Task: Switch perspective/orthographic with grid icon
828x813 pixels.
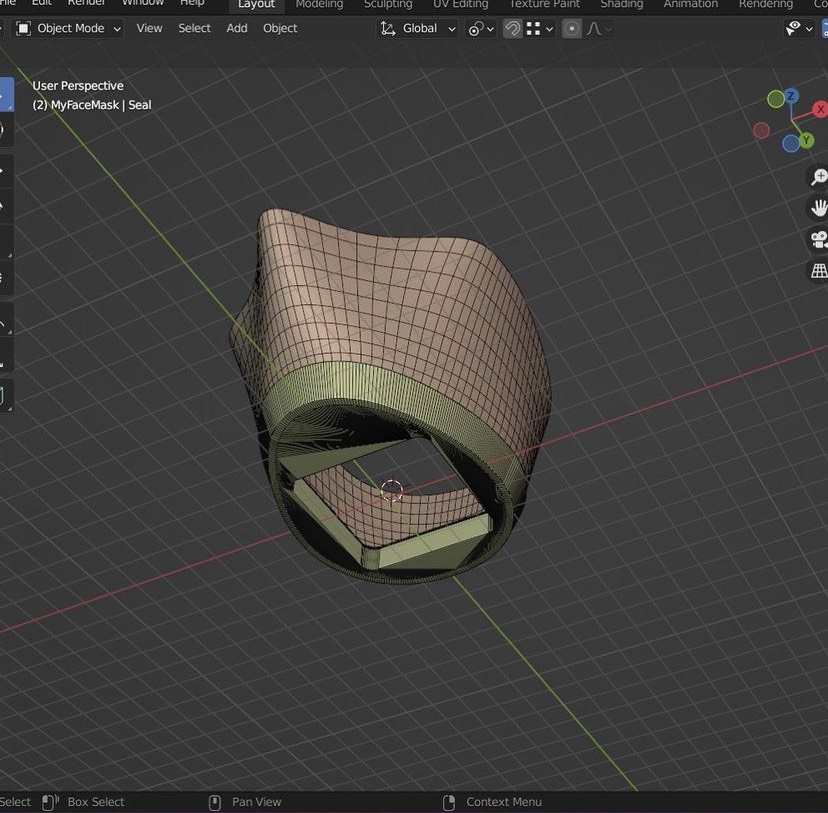Action: [818, 270]
